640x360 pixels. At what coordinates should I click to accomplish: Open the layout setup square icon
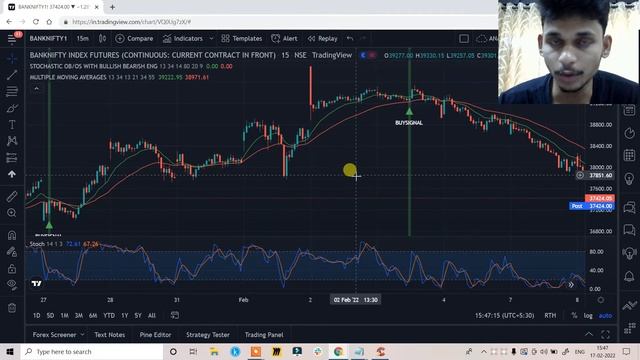464,38
